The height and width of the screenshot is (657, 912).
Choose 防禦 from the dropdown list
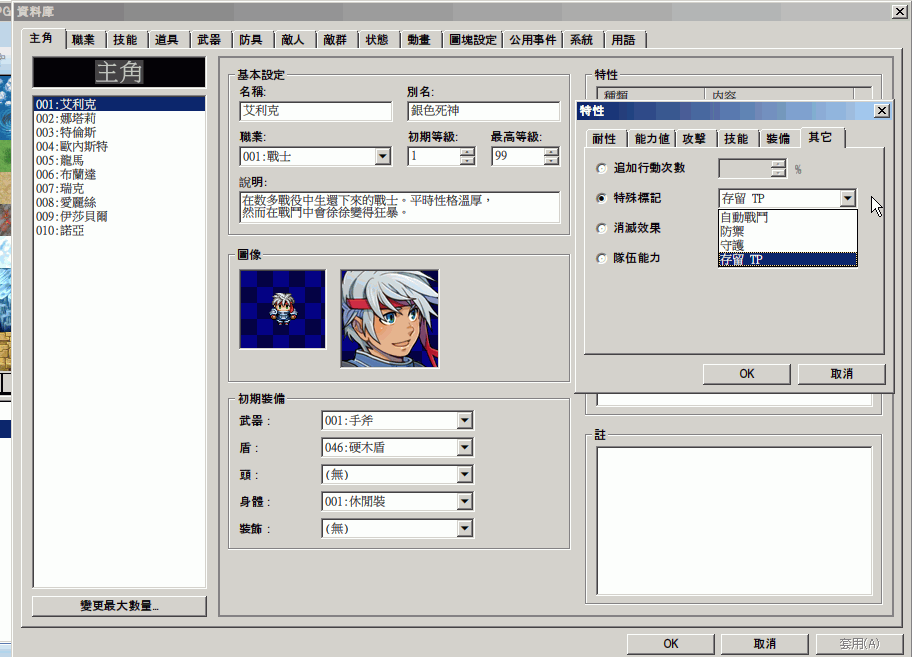[x=788, y=231]
